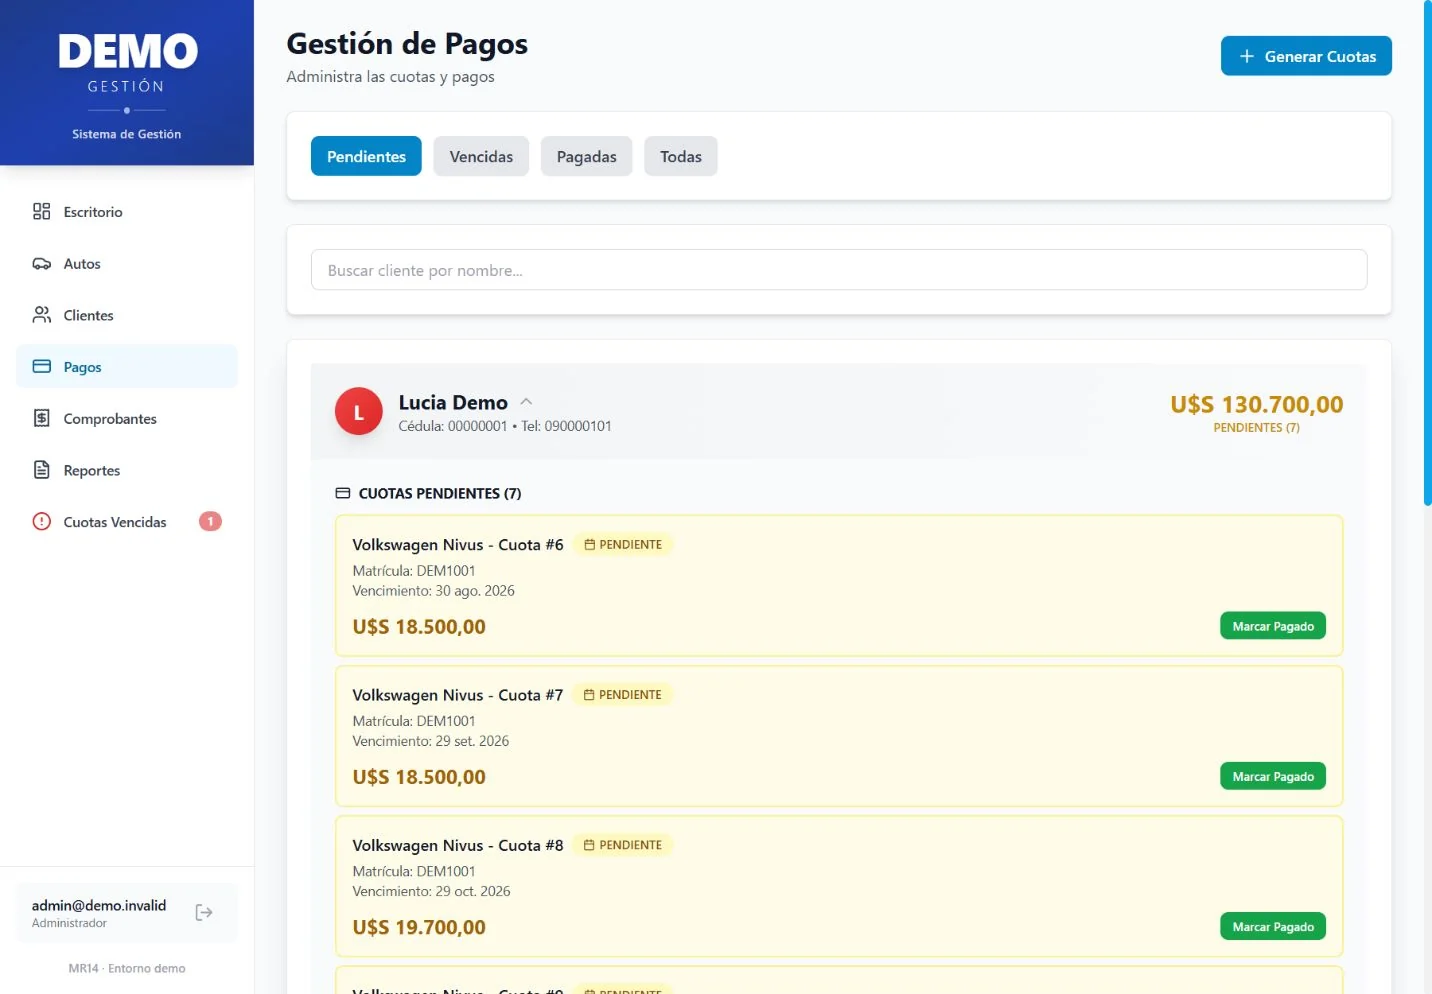Click the vertical page scrollbar
The height and width of the screenshot is (994, 1432).
1427,252
